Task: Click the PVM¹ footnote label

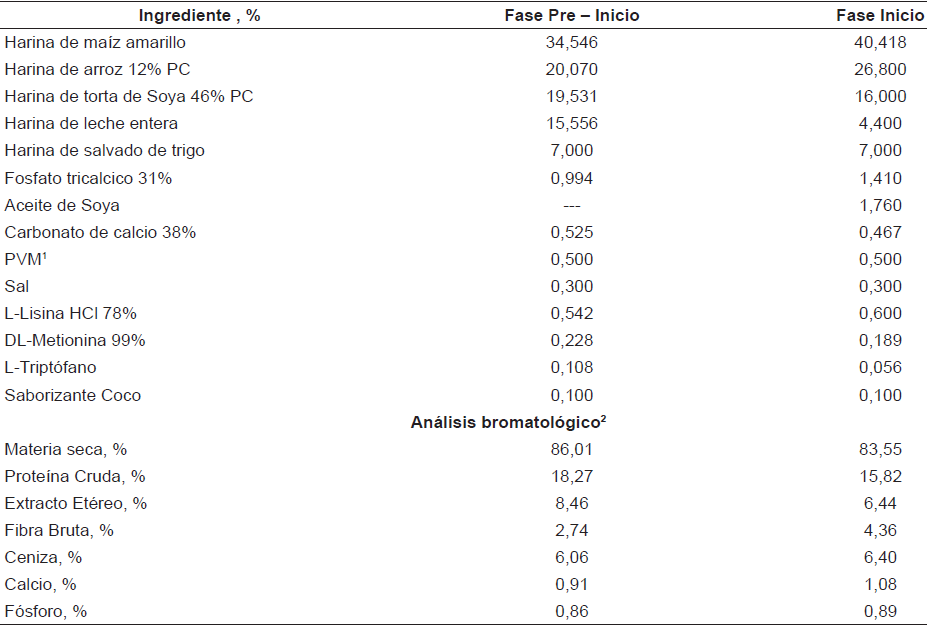Action: pyautogui.click(x=25, y=259)
